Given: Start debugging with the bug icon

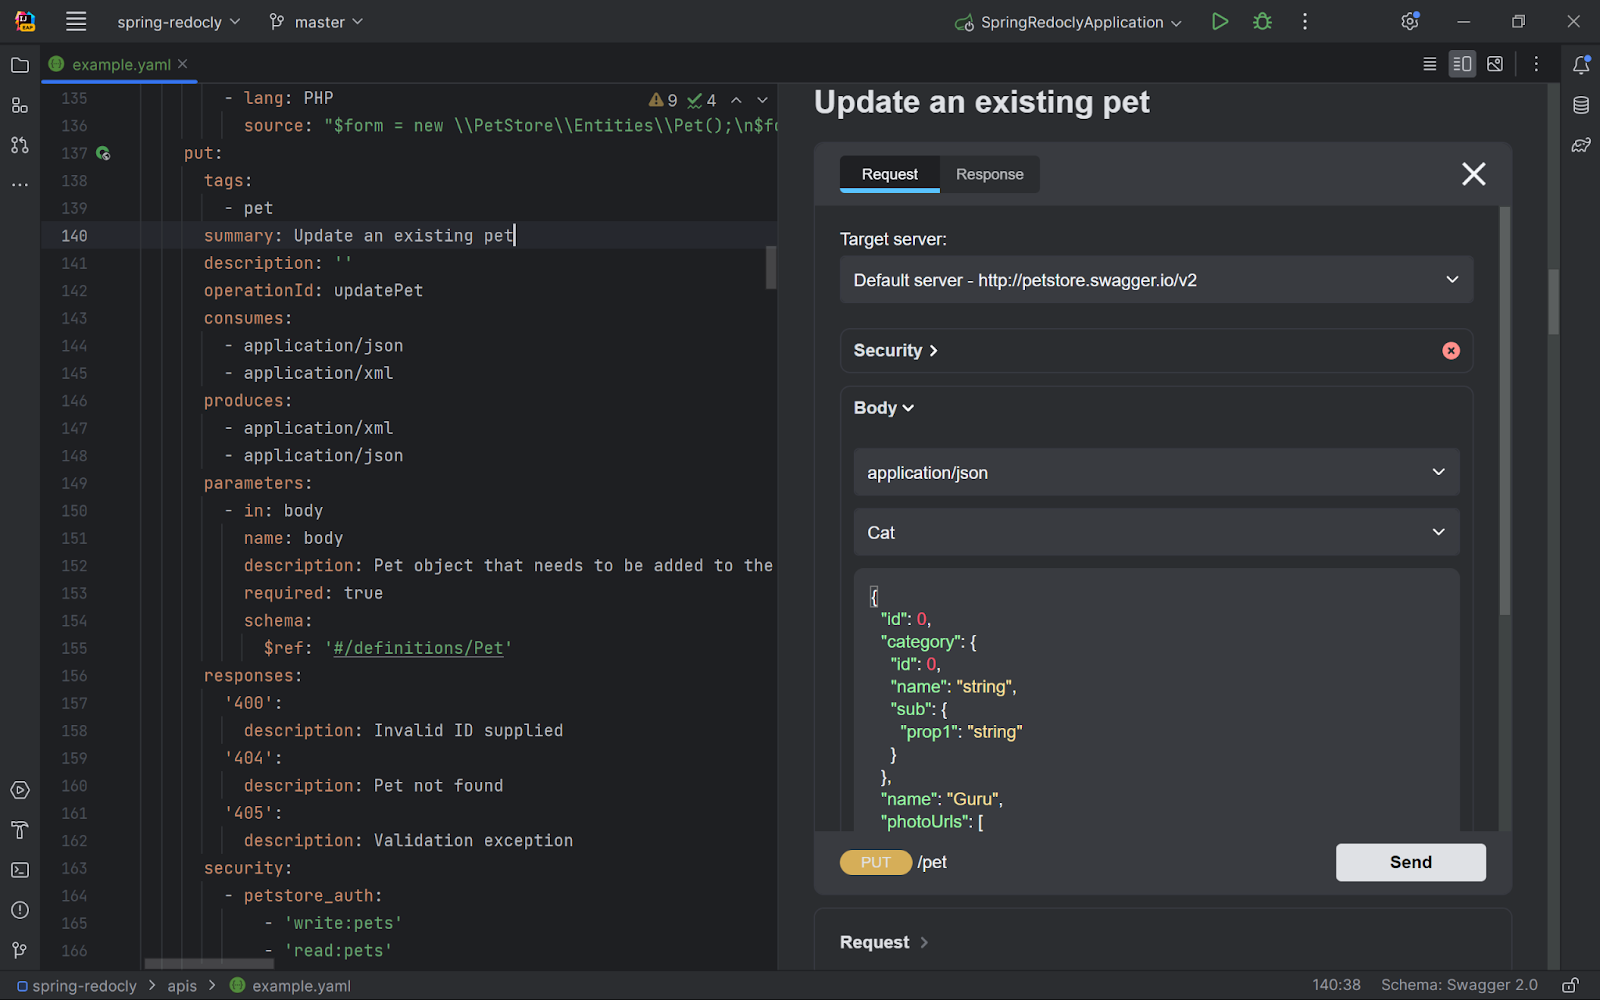Looking at the screenshot, I should pos(1262,22).
